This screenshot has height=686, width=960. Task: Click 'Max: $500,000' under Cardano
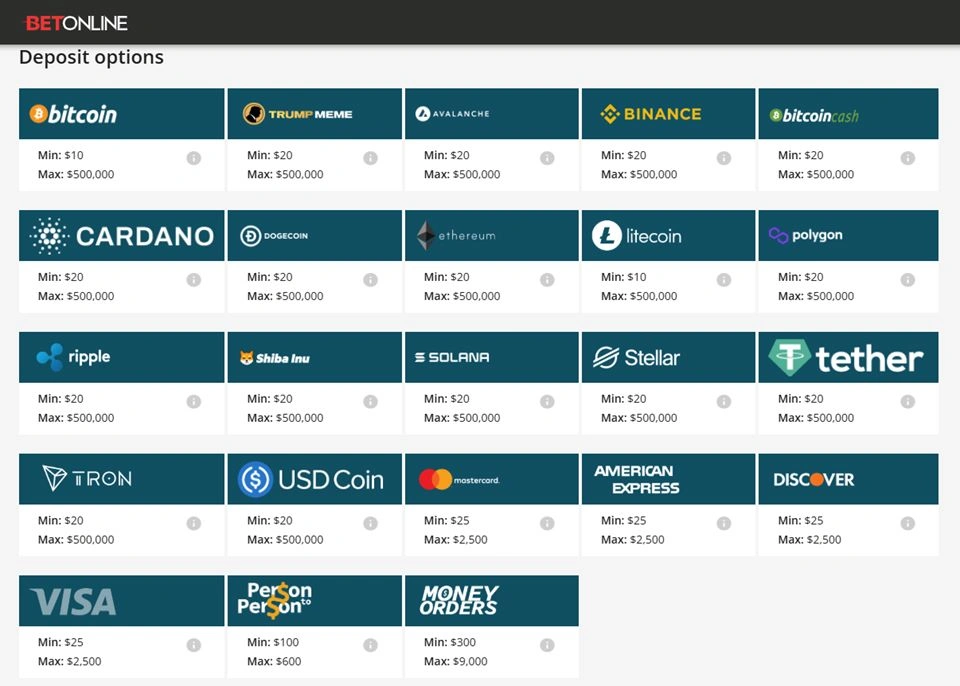click(76, 296)
